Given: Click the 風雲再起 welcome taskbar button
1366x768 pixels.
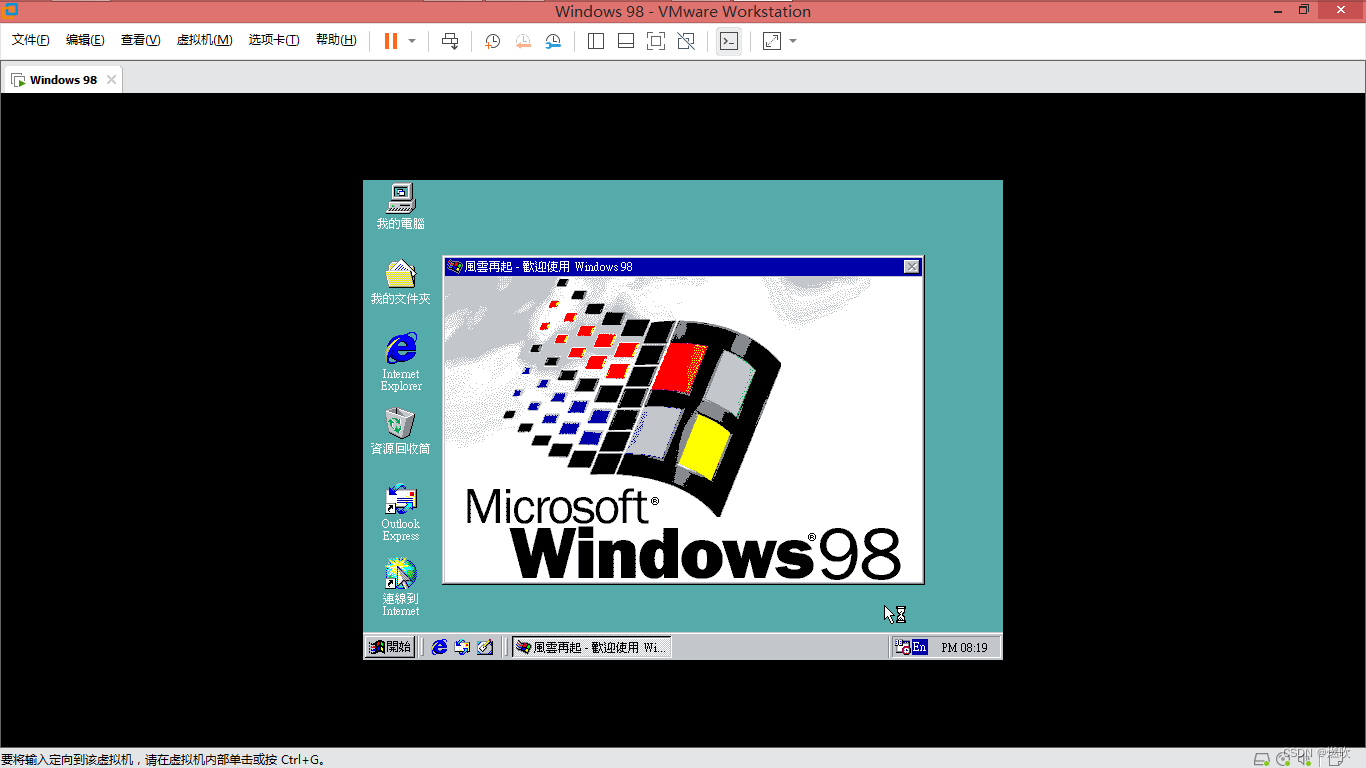Looking at the screenshot, I should 590,647.
